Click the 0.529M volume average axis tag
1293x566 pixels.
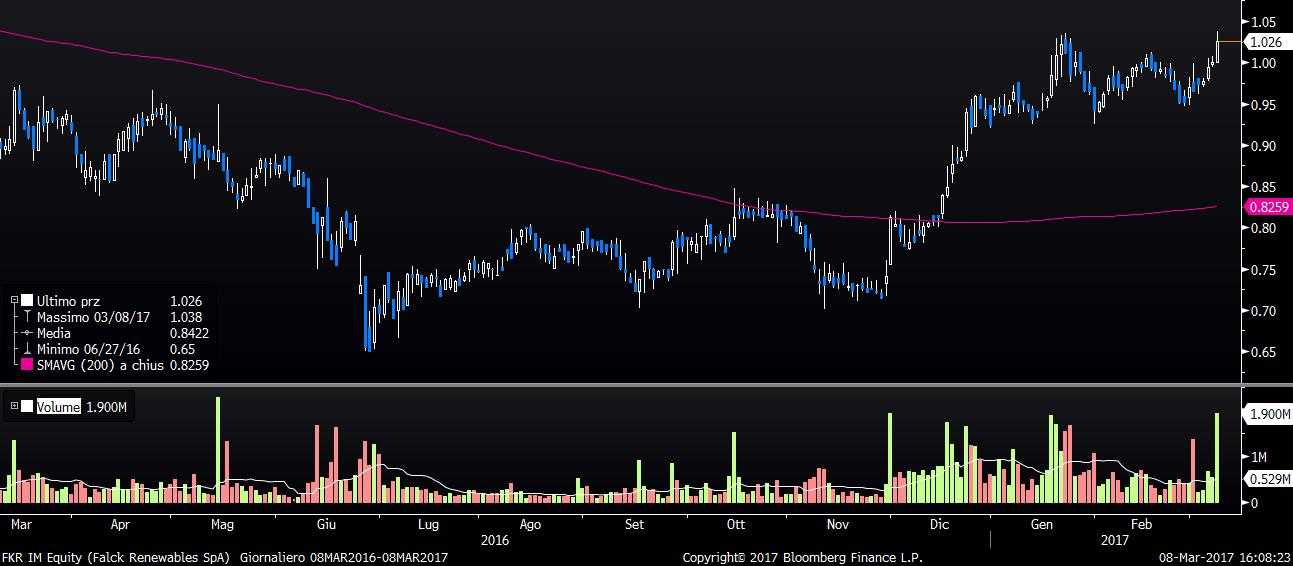[x=1267, y=481]
